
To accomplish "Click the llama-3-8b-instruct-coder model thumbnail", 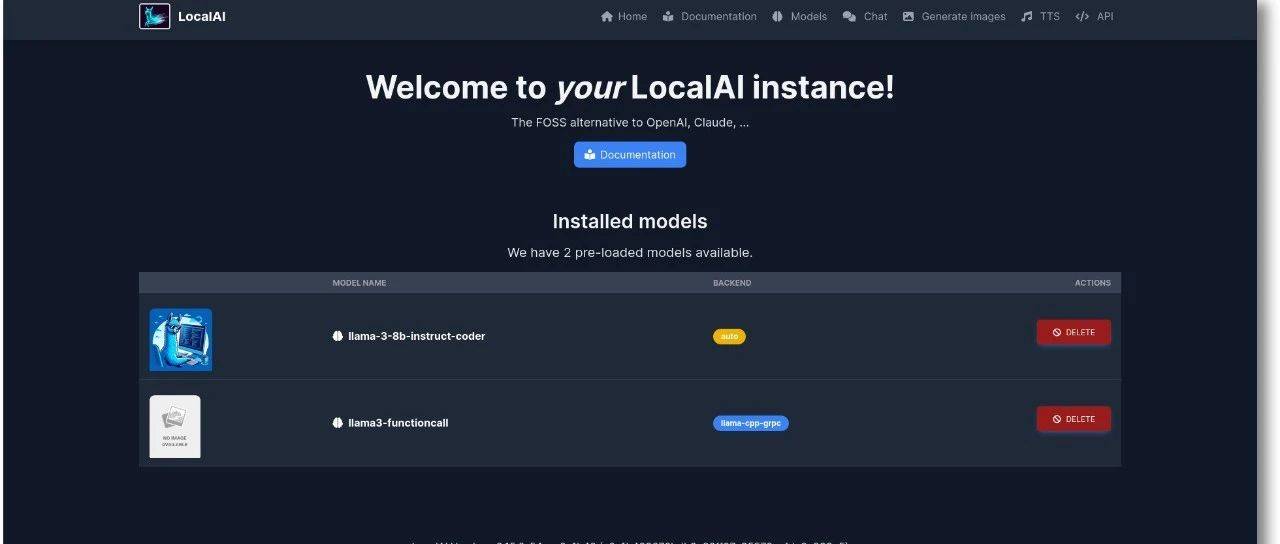I will coord(181,339).
